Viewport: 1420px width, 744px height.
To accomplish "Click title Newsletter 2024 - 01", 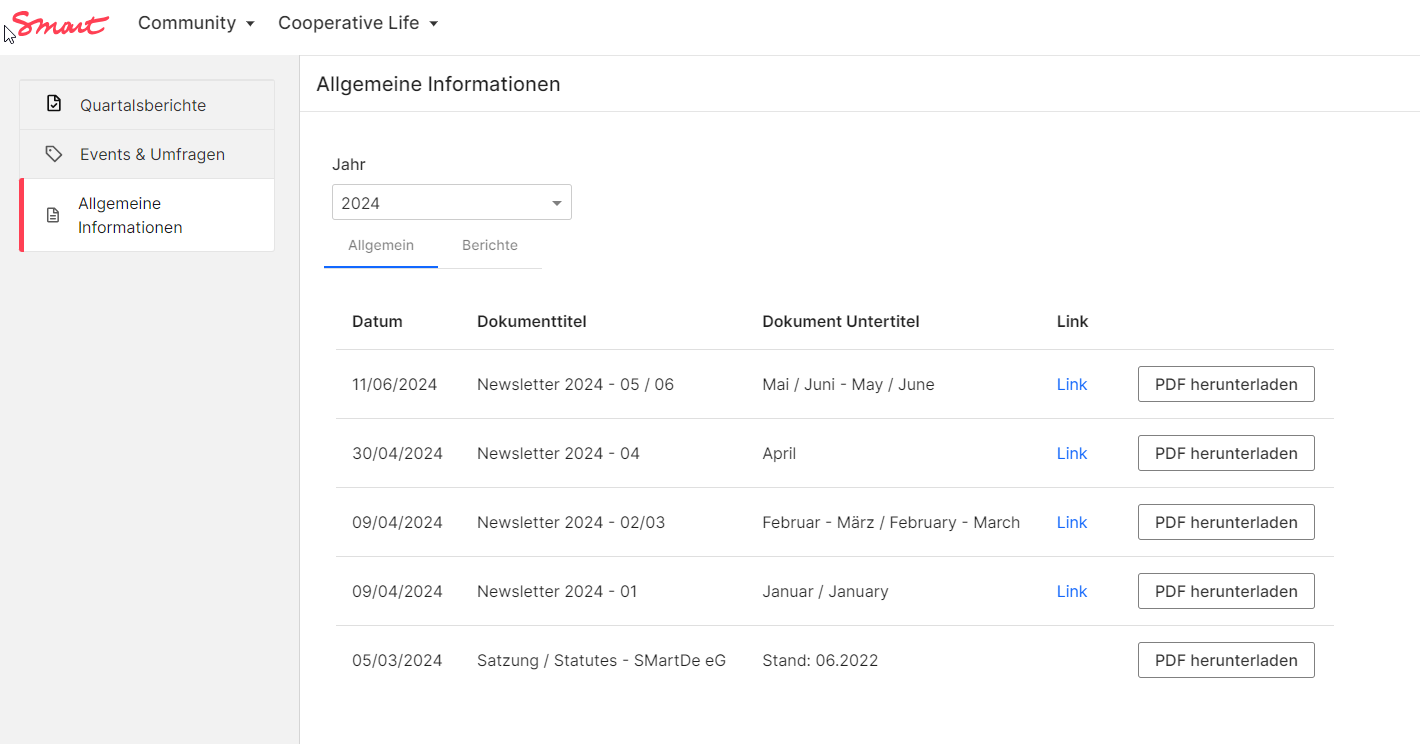I will [557, 591].
